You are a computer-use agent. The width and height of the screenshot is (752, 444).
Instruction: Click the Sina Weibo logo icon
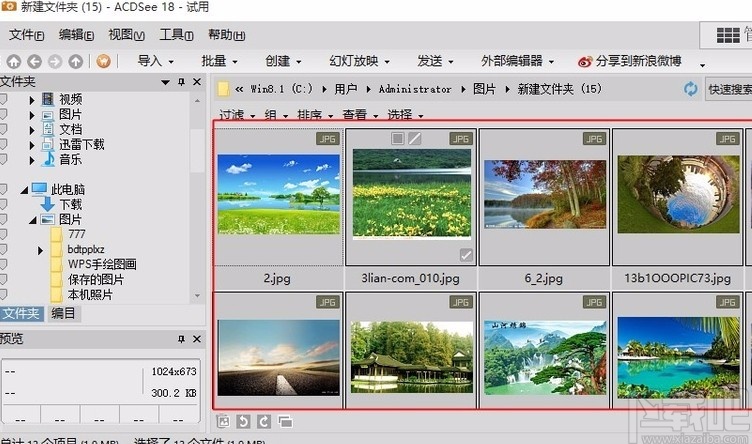click(585, 61)
